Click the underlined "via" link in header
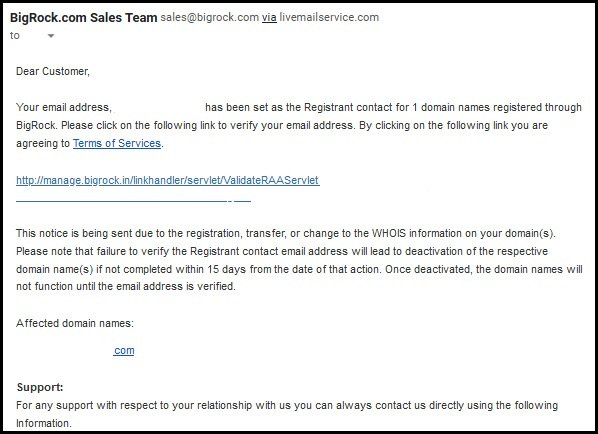598x434 pixels. point(269,18)
